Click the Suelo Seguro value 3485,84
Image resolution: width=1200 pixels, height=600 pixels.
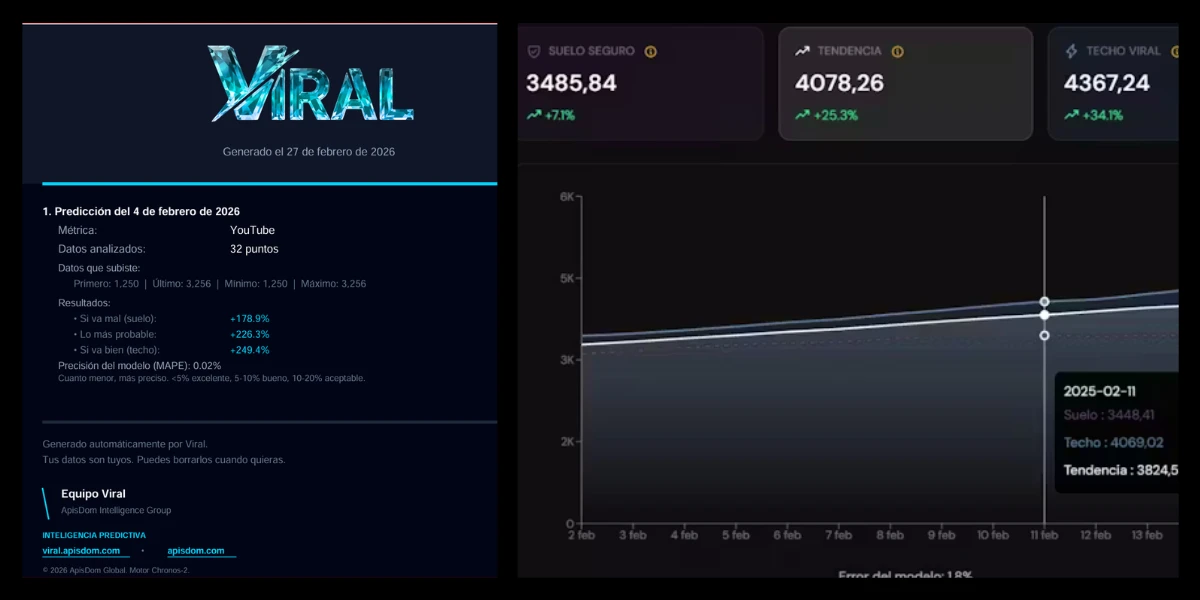(570, 82)
